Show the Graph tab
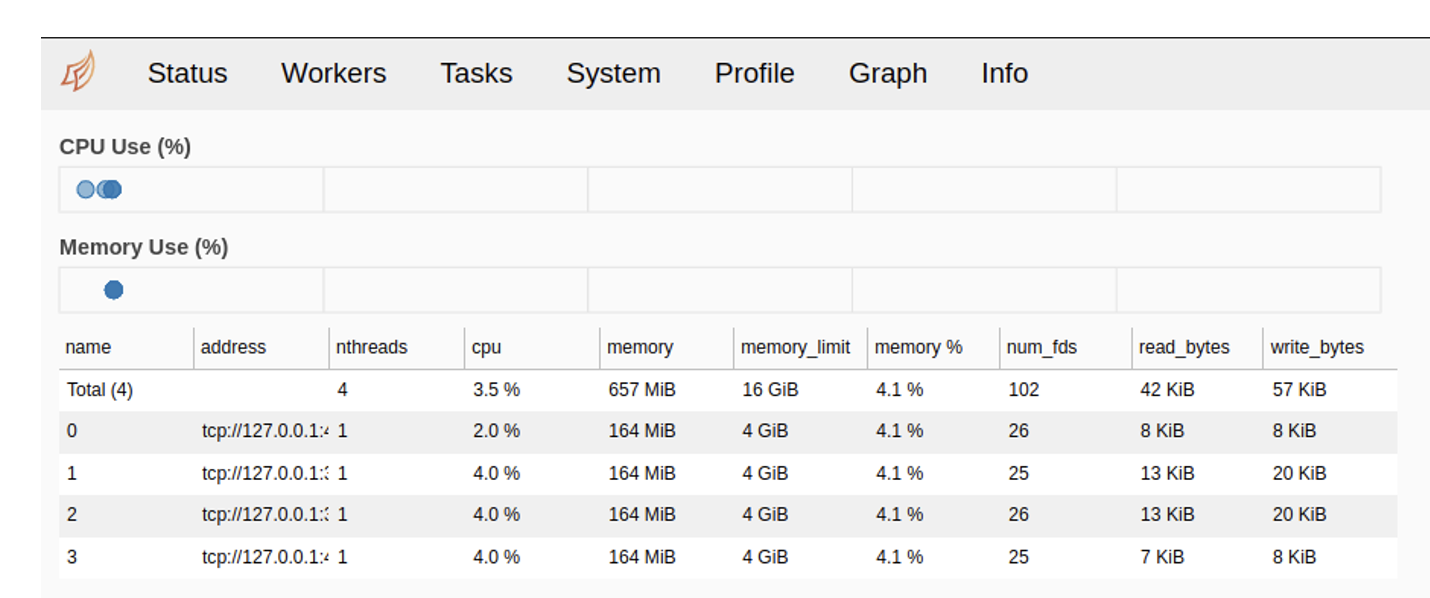 (887, 73)
